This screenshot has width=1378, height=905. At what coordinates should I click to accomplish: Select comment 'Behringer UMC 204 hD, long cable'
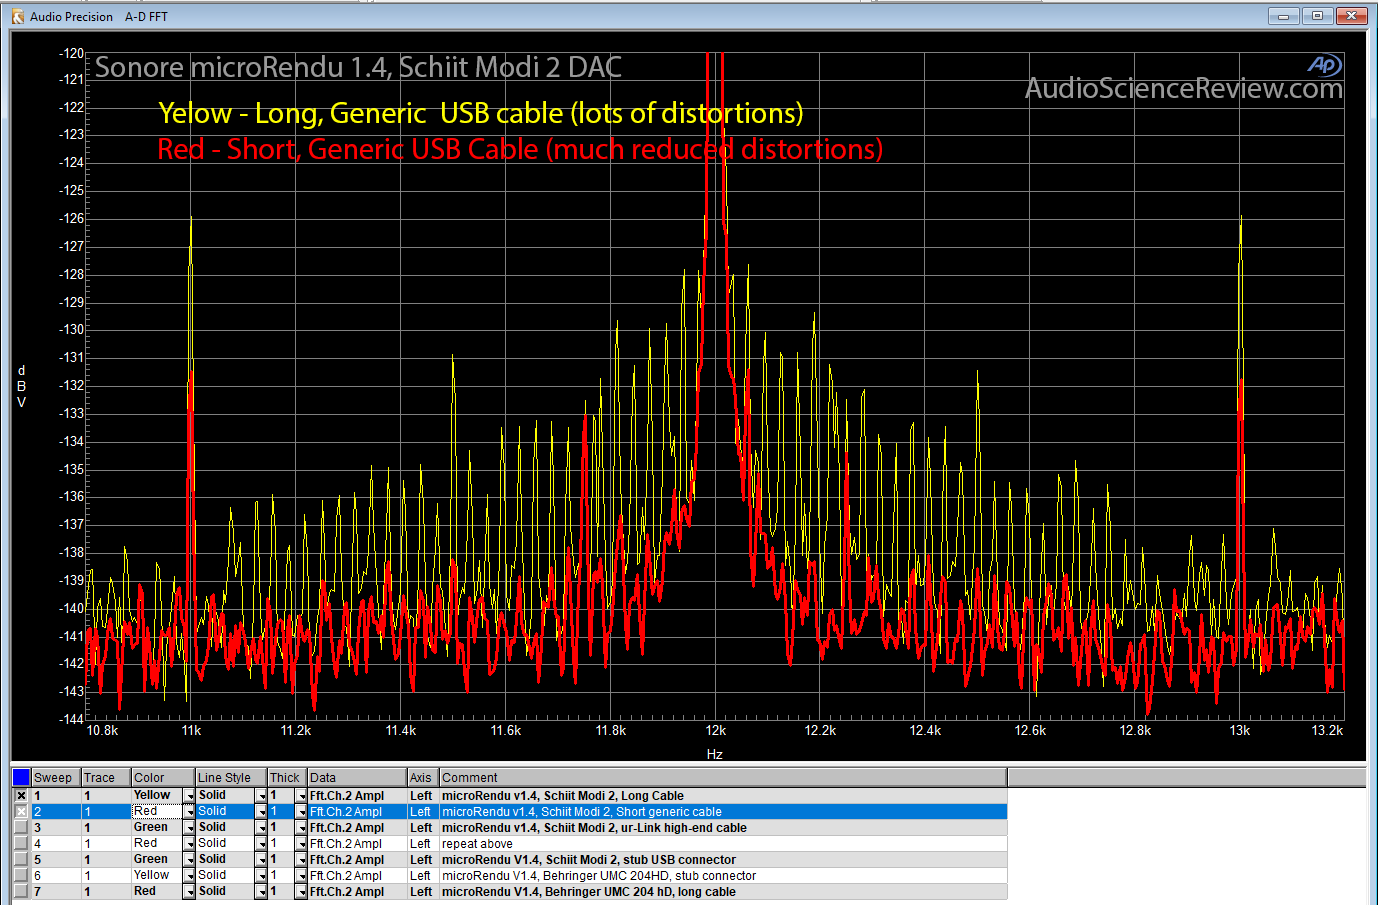[x=589, y=892]
